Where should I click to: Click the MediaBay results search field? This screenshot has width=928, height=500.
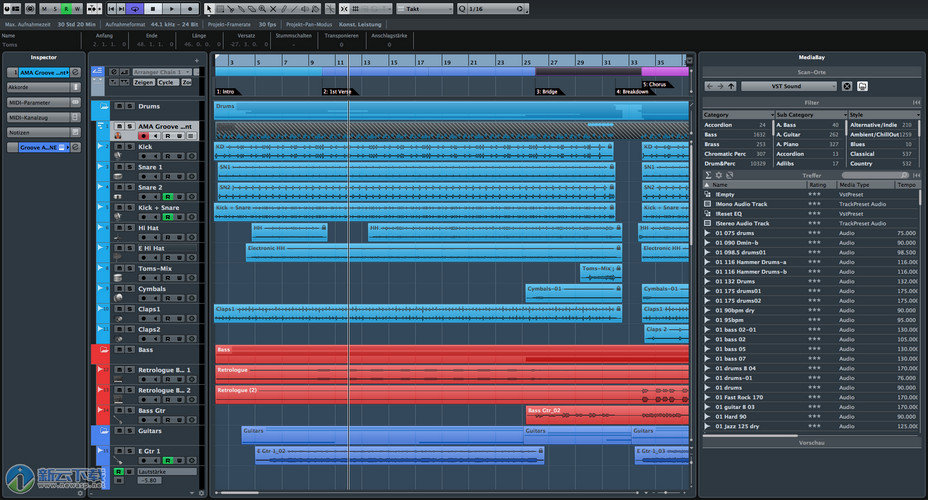coord(875,175)
